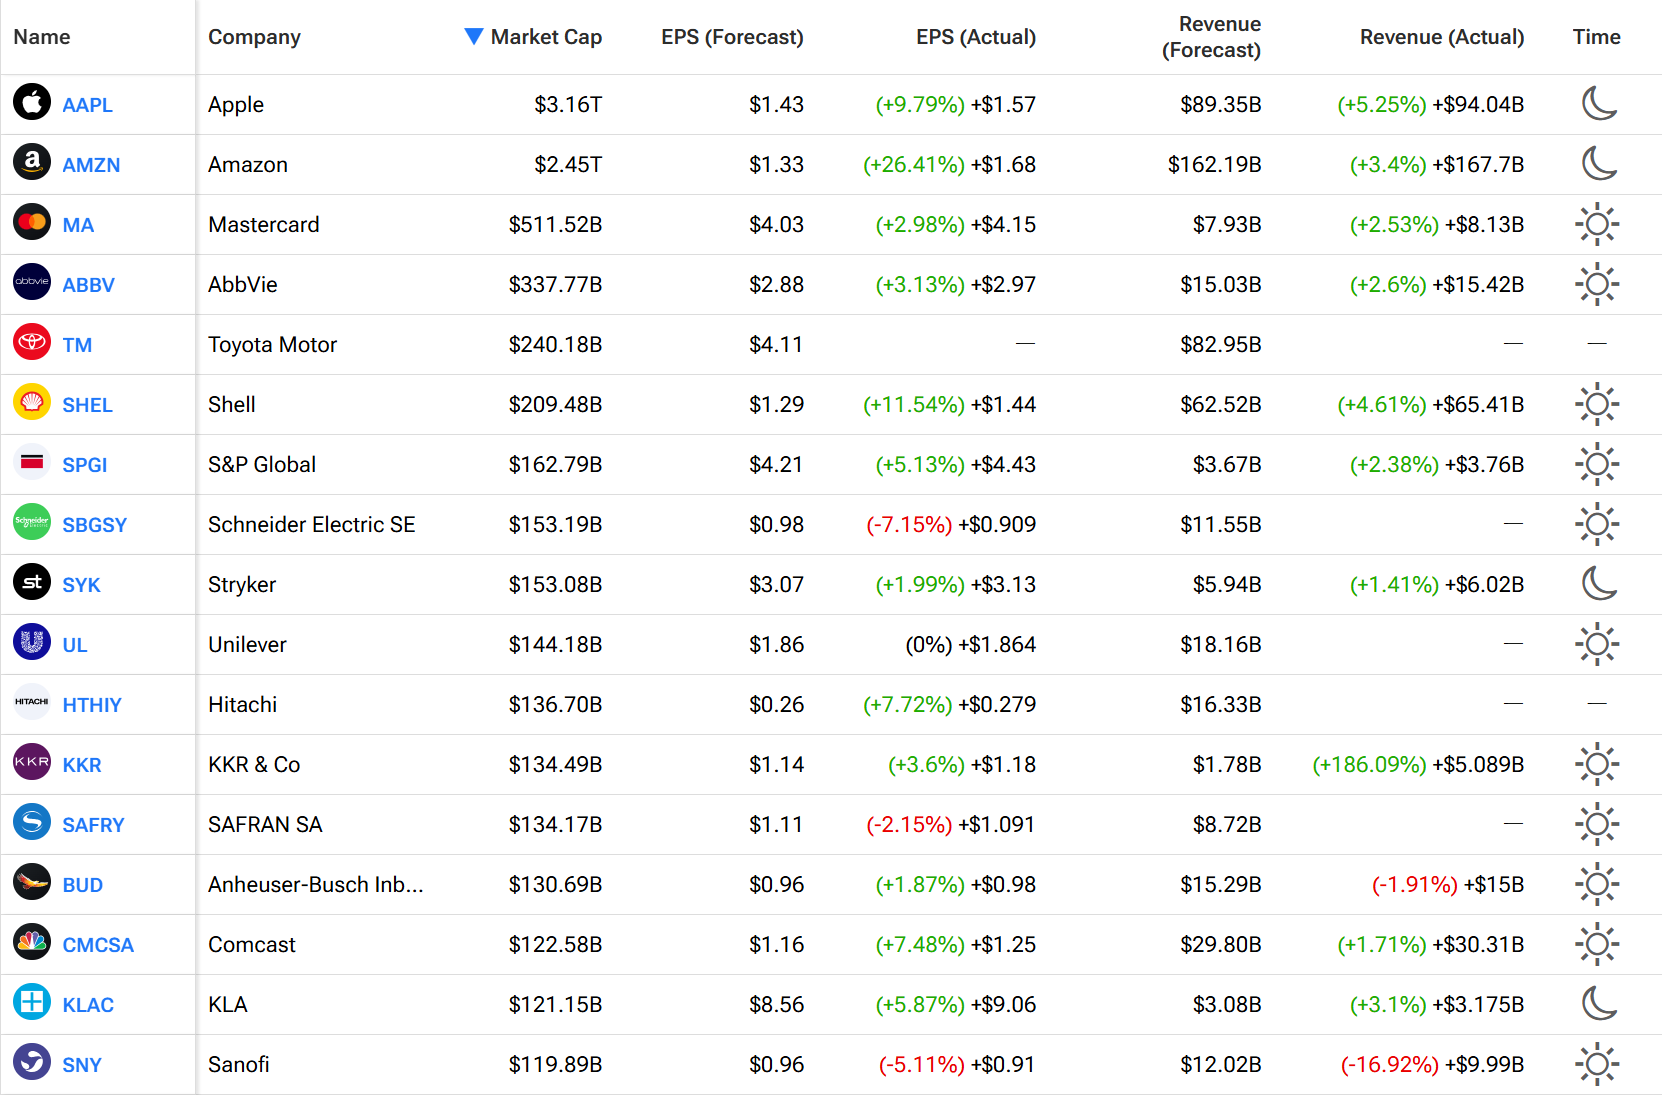The image size is (1662, 1095).
Task: Select the 'Anheuser-Busch Inb...' company cell
Action: click(316, 885)
